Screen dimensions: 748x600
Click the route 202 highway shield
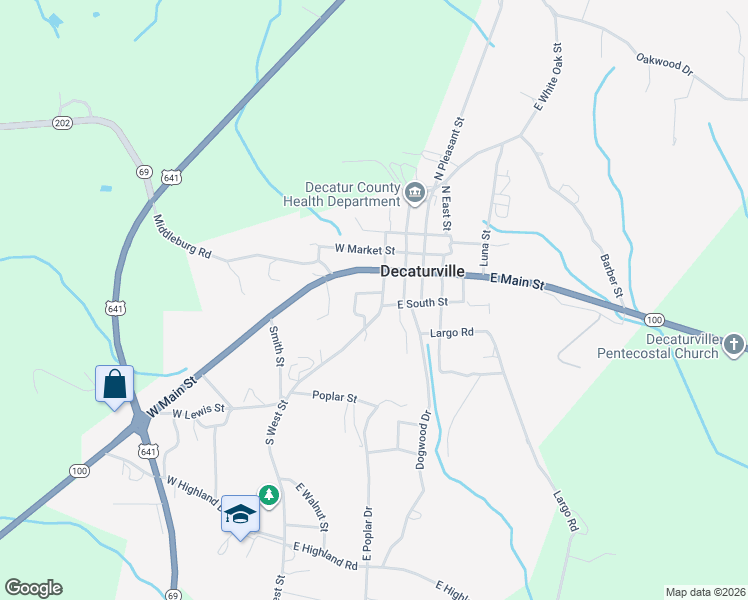tap(62, 123)
